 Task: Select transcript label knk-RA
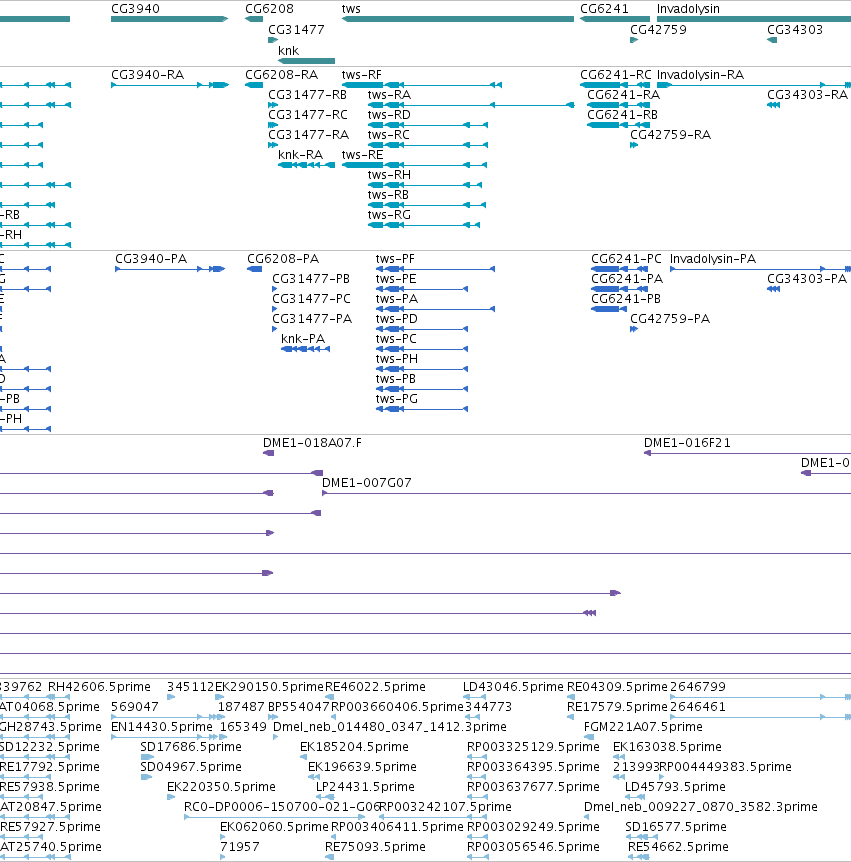300,155
